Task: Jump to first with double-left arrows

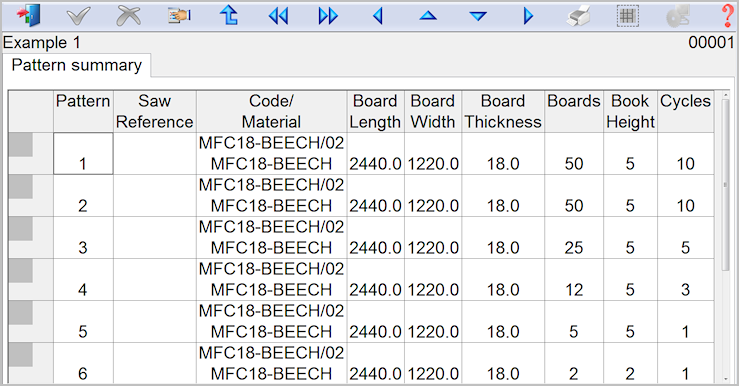Action: [x=278, y=16]
